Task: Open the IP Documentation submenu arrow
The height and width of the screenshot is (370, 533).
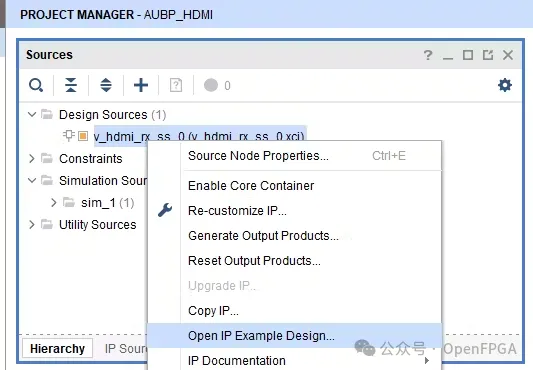Action: pyautogui.click(x=427, y=360)
